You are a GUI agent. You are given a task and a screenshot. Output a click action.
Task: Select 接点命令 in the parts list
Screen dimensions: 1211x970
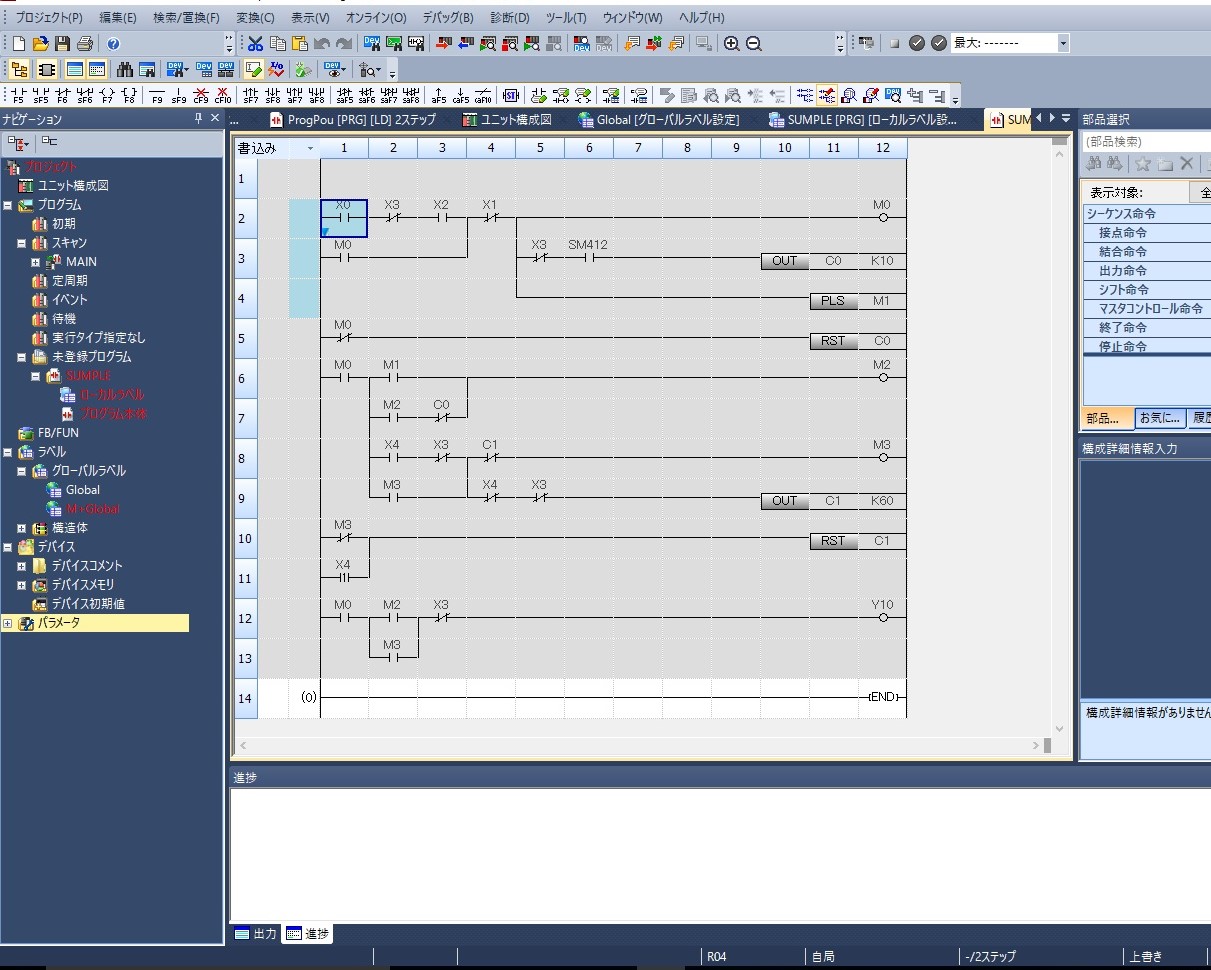coord(1123,233)
